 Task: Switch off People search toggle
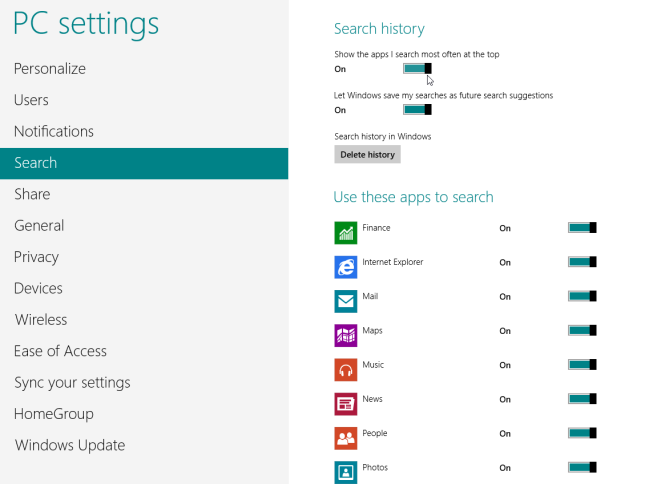click(x=582, y=433)
